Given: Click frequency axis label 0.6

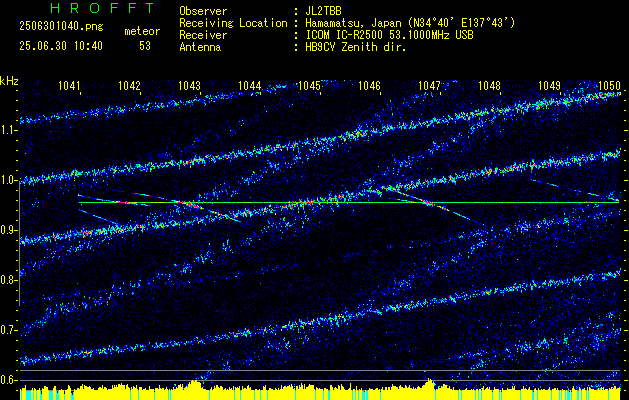Looking at the screenshot, I should (8, 380).
